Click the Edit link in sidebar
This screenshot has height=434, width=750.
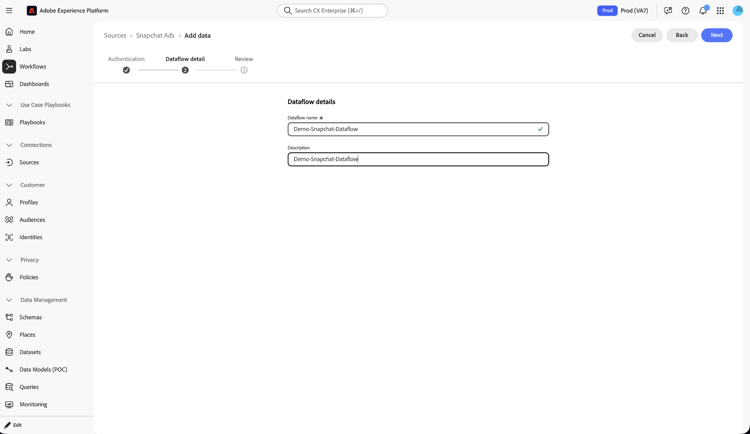click(x=17, y=425)
